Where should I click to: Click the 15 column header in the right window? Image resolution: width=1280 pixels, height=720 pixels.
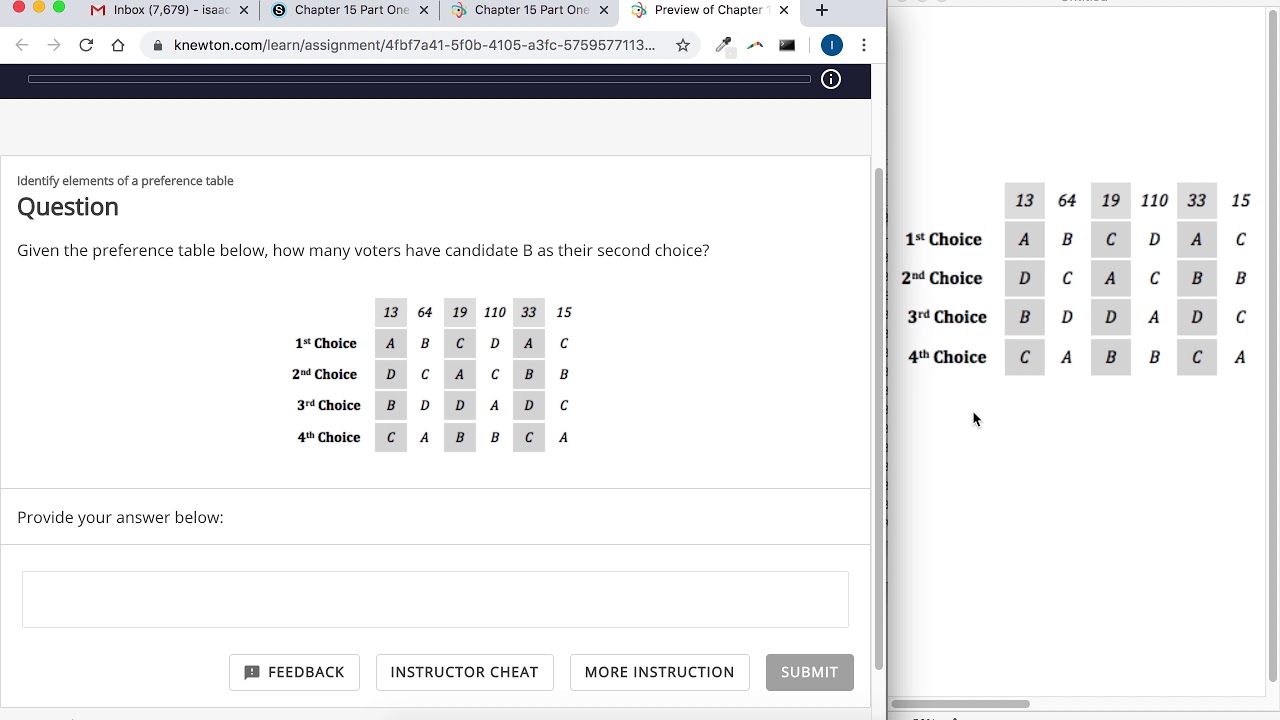point(1241,201)
